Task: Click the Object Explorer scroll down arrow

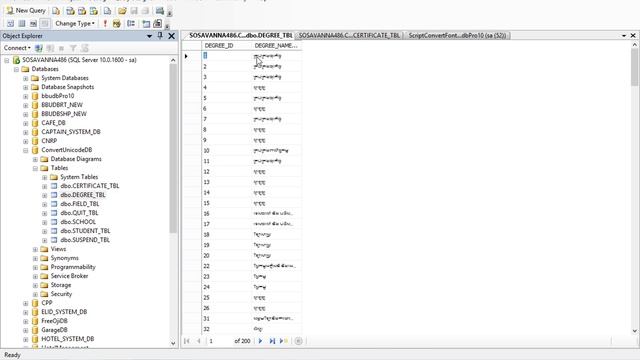Action: point(173,343)
